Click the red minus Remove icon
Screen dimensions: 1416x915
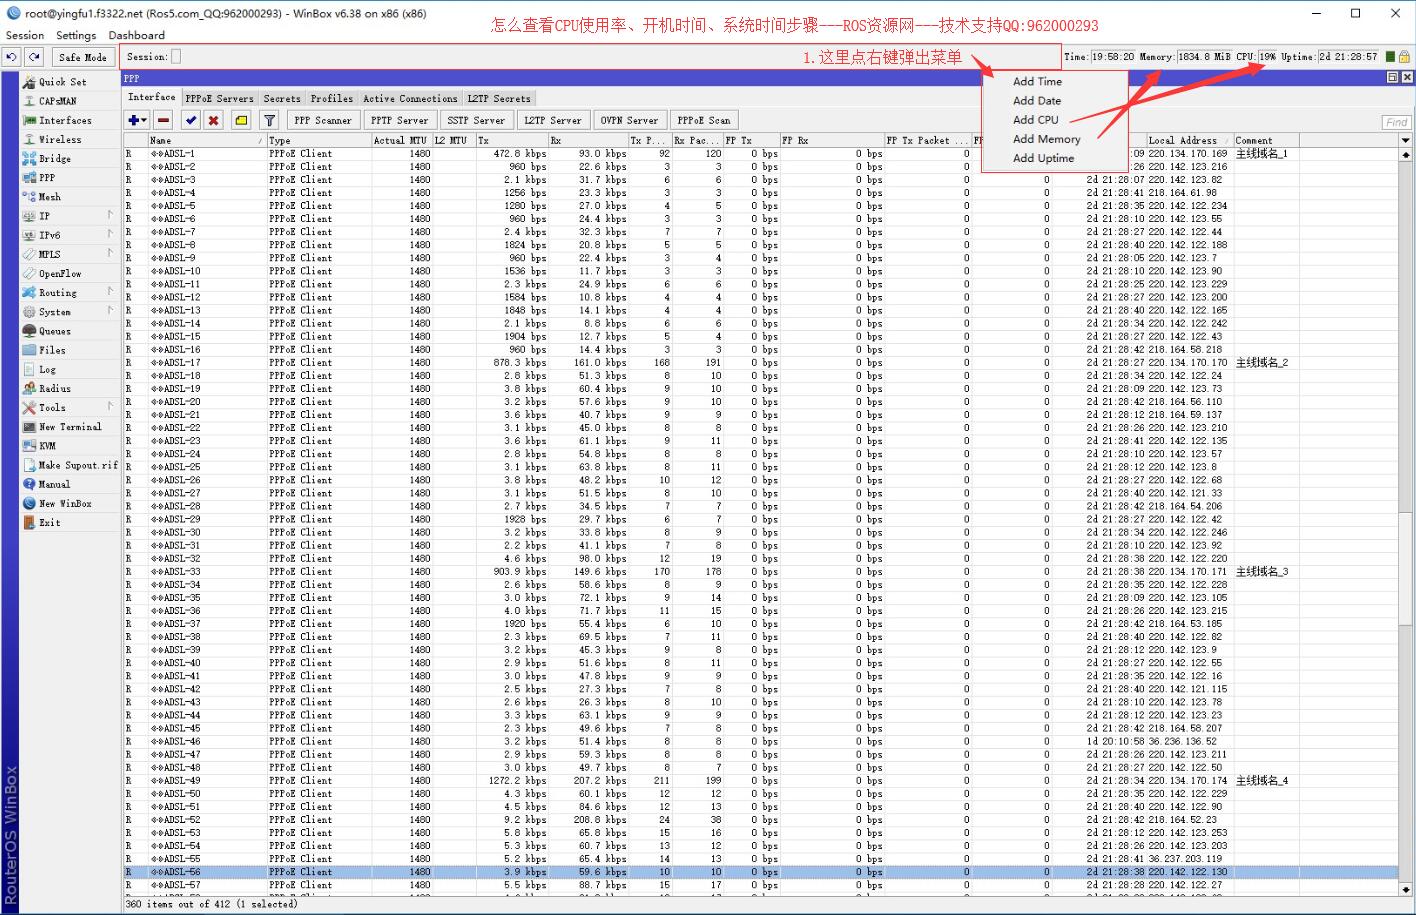164,120
